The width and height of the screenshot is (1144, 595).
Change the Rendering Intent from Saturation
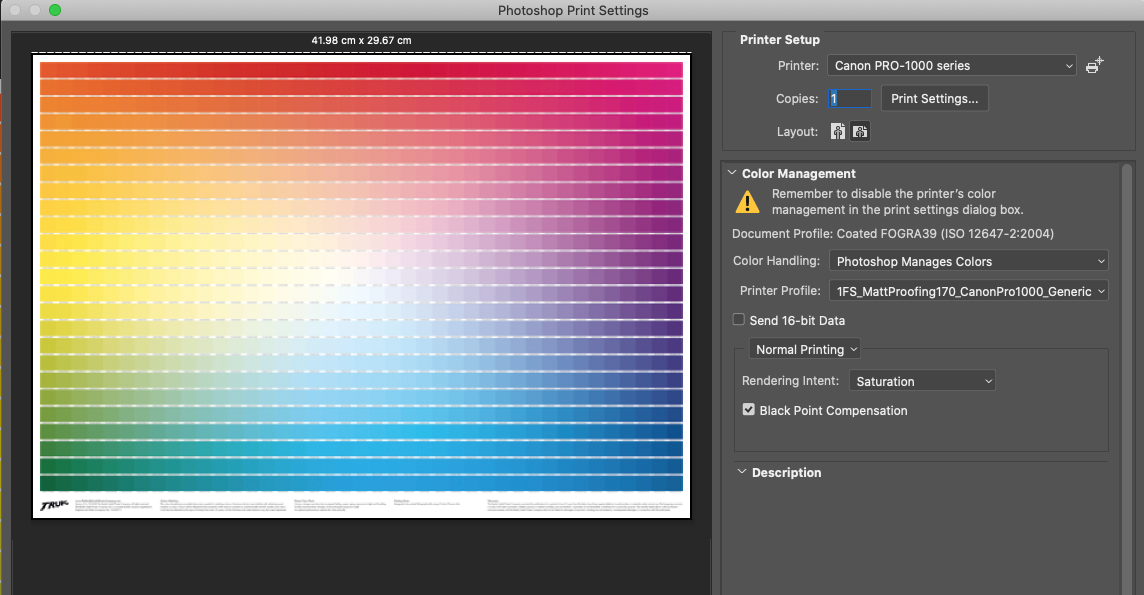(x=921, y=380)
